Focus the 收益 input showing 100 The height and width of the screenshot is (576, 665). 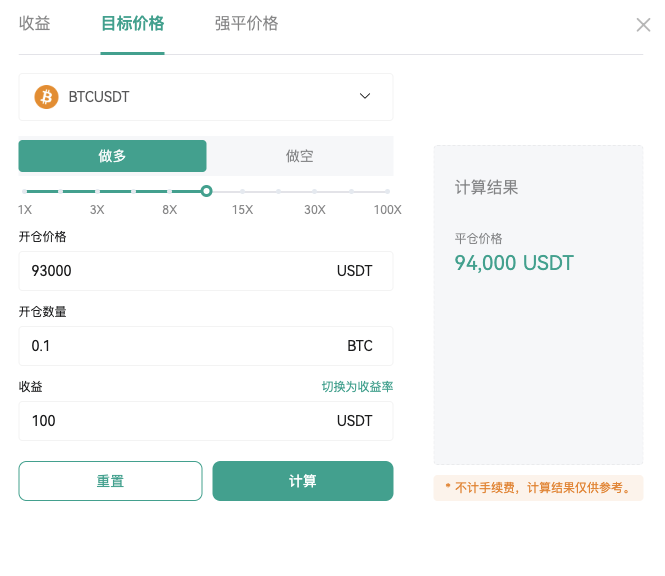(x=206, y=421)
